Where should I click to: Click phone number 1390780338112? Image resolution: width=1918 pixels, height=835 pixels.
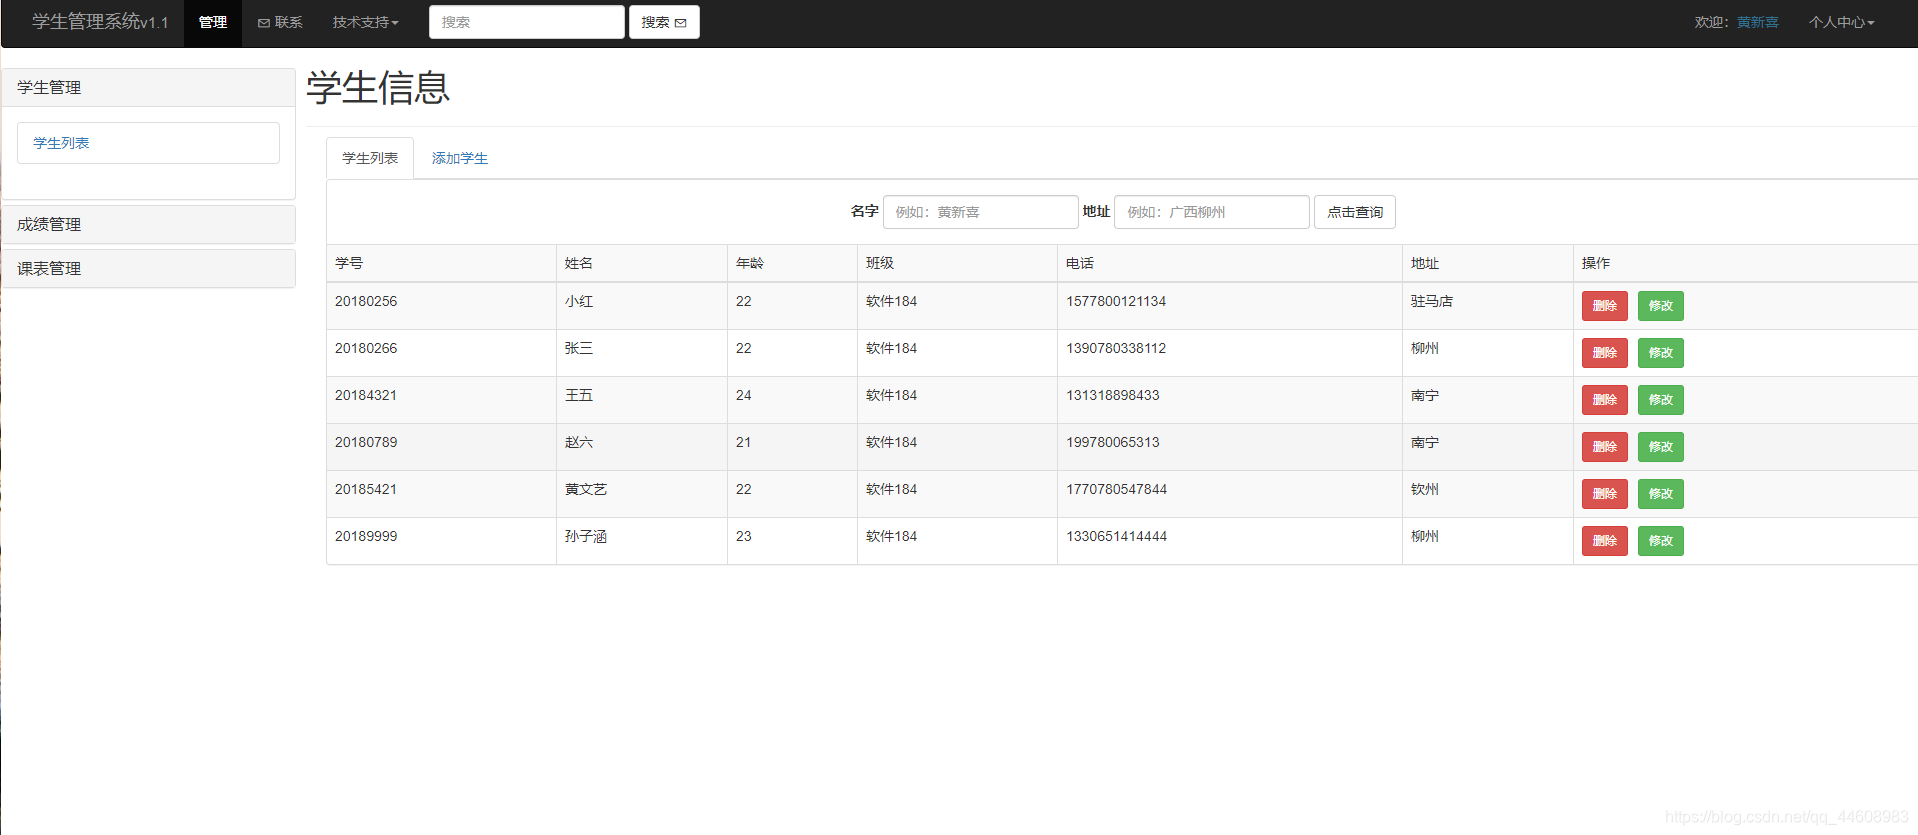click(x=1116, y=348)
